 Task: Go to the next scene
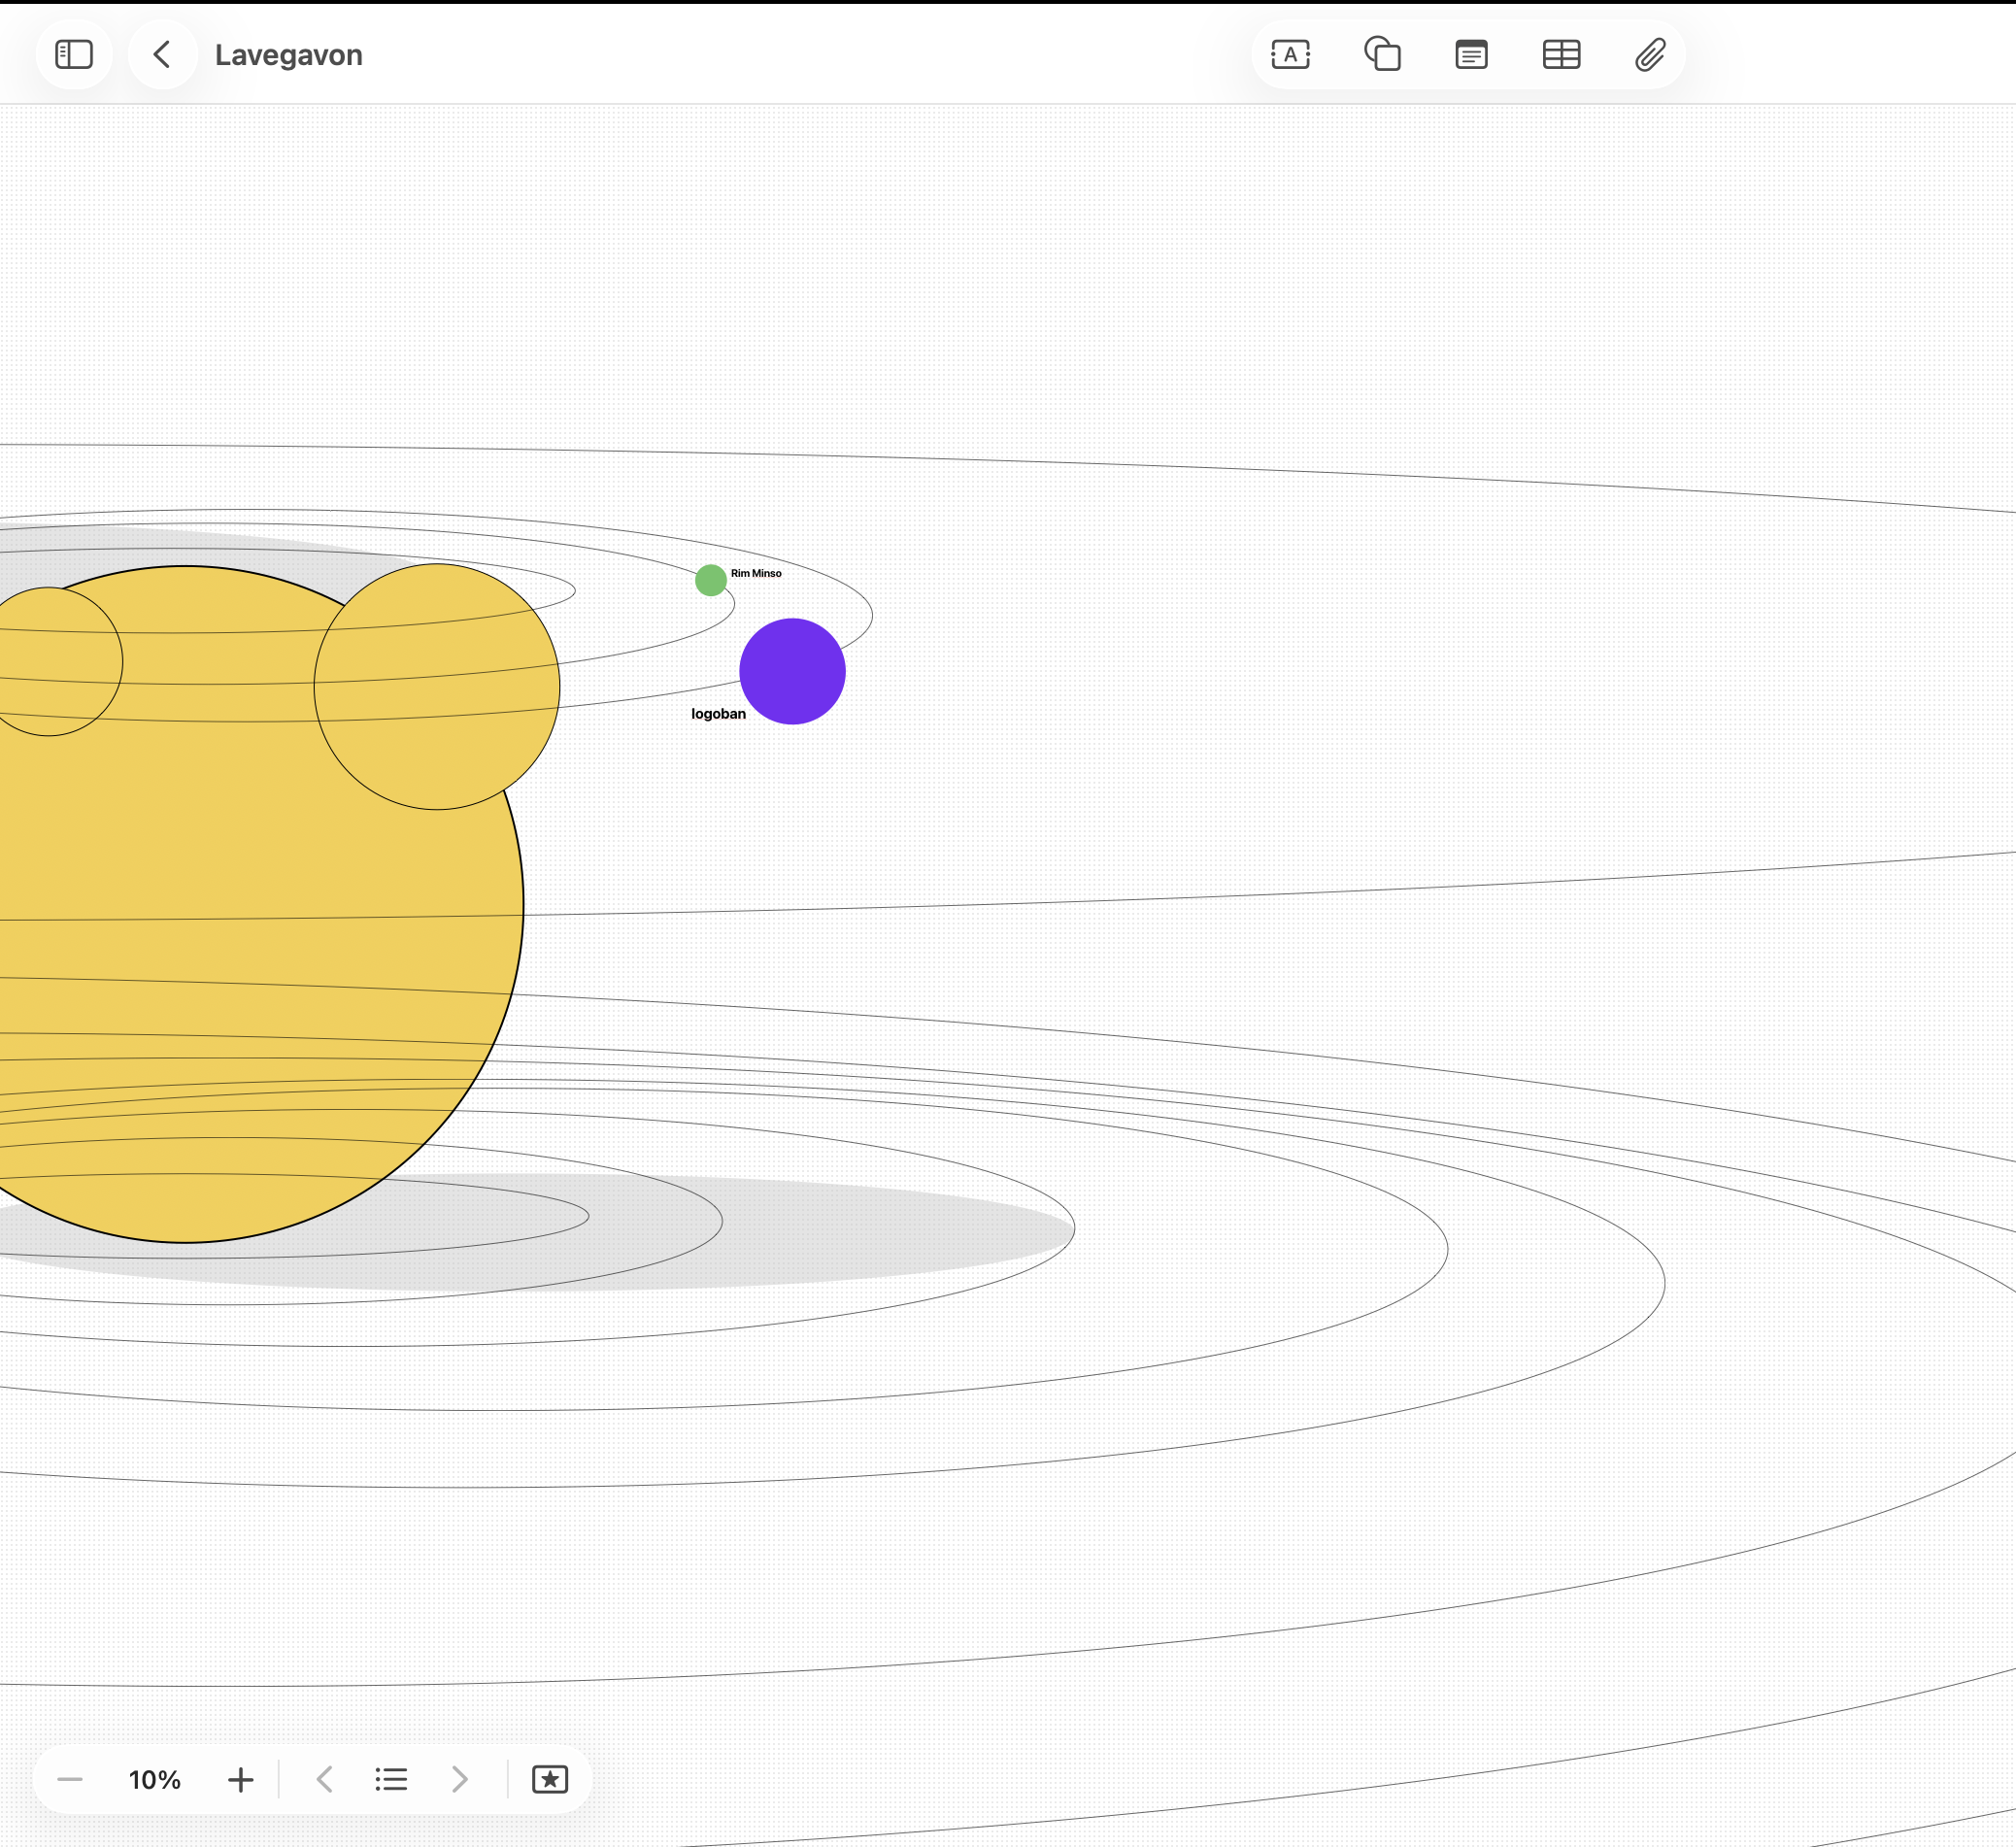point(459,1779)
